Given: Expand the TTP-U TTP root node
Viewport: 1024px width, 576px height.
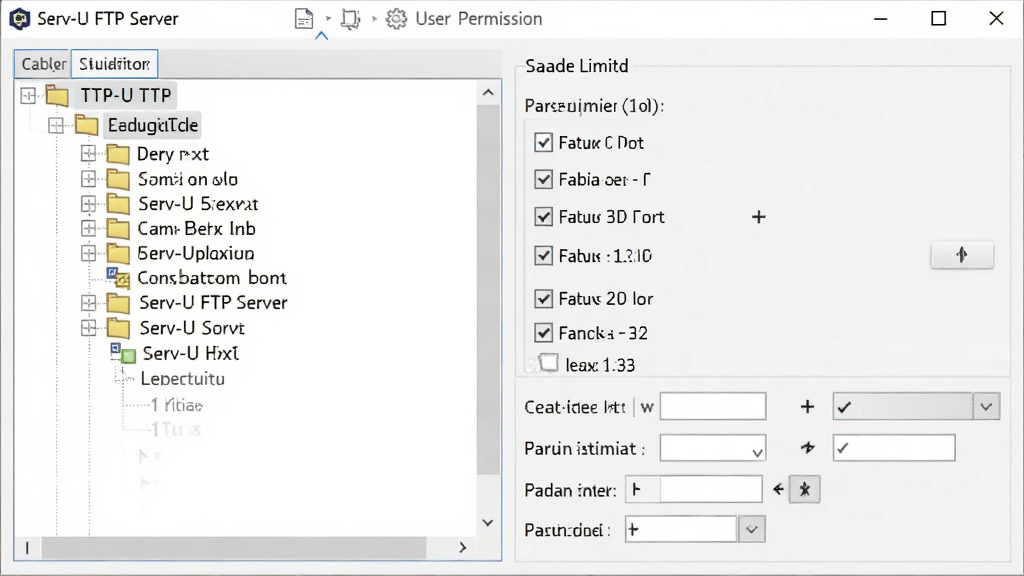Looking at the screenshot, I should (x=28, y=95).
